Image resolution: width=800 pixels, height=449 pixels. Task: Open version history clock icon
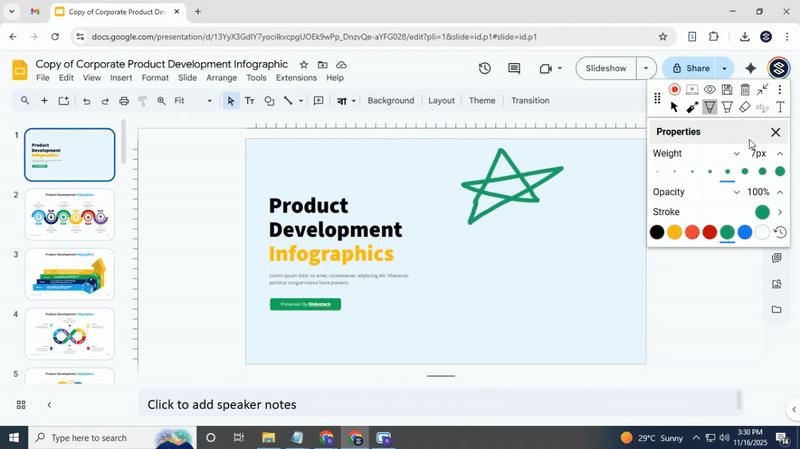coord(484,69)
